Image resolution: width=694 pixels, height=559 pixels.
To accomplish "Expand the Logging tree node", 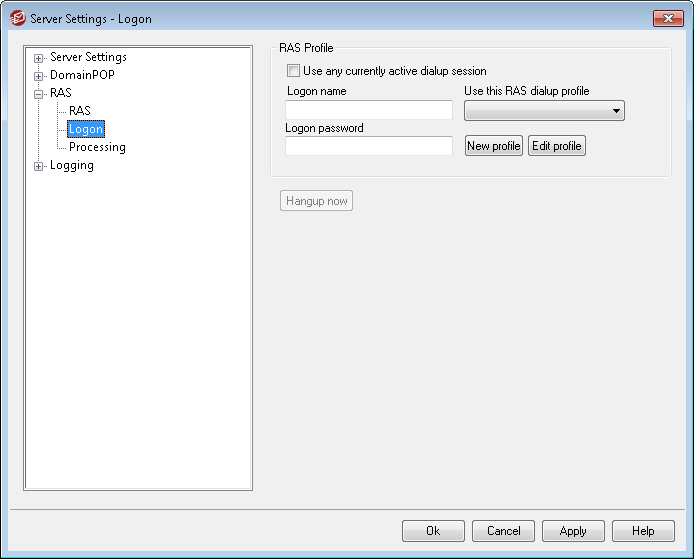I will 39,166.
